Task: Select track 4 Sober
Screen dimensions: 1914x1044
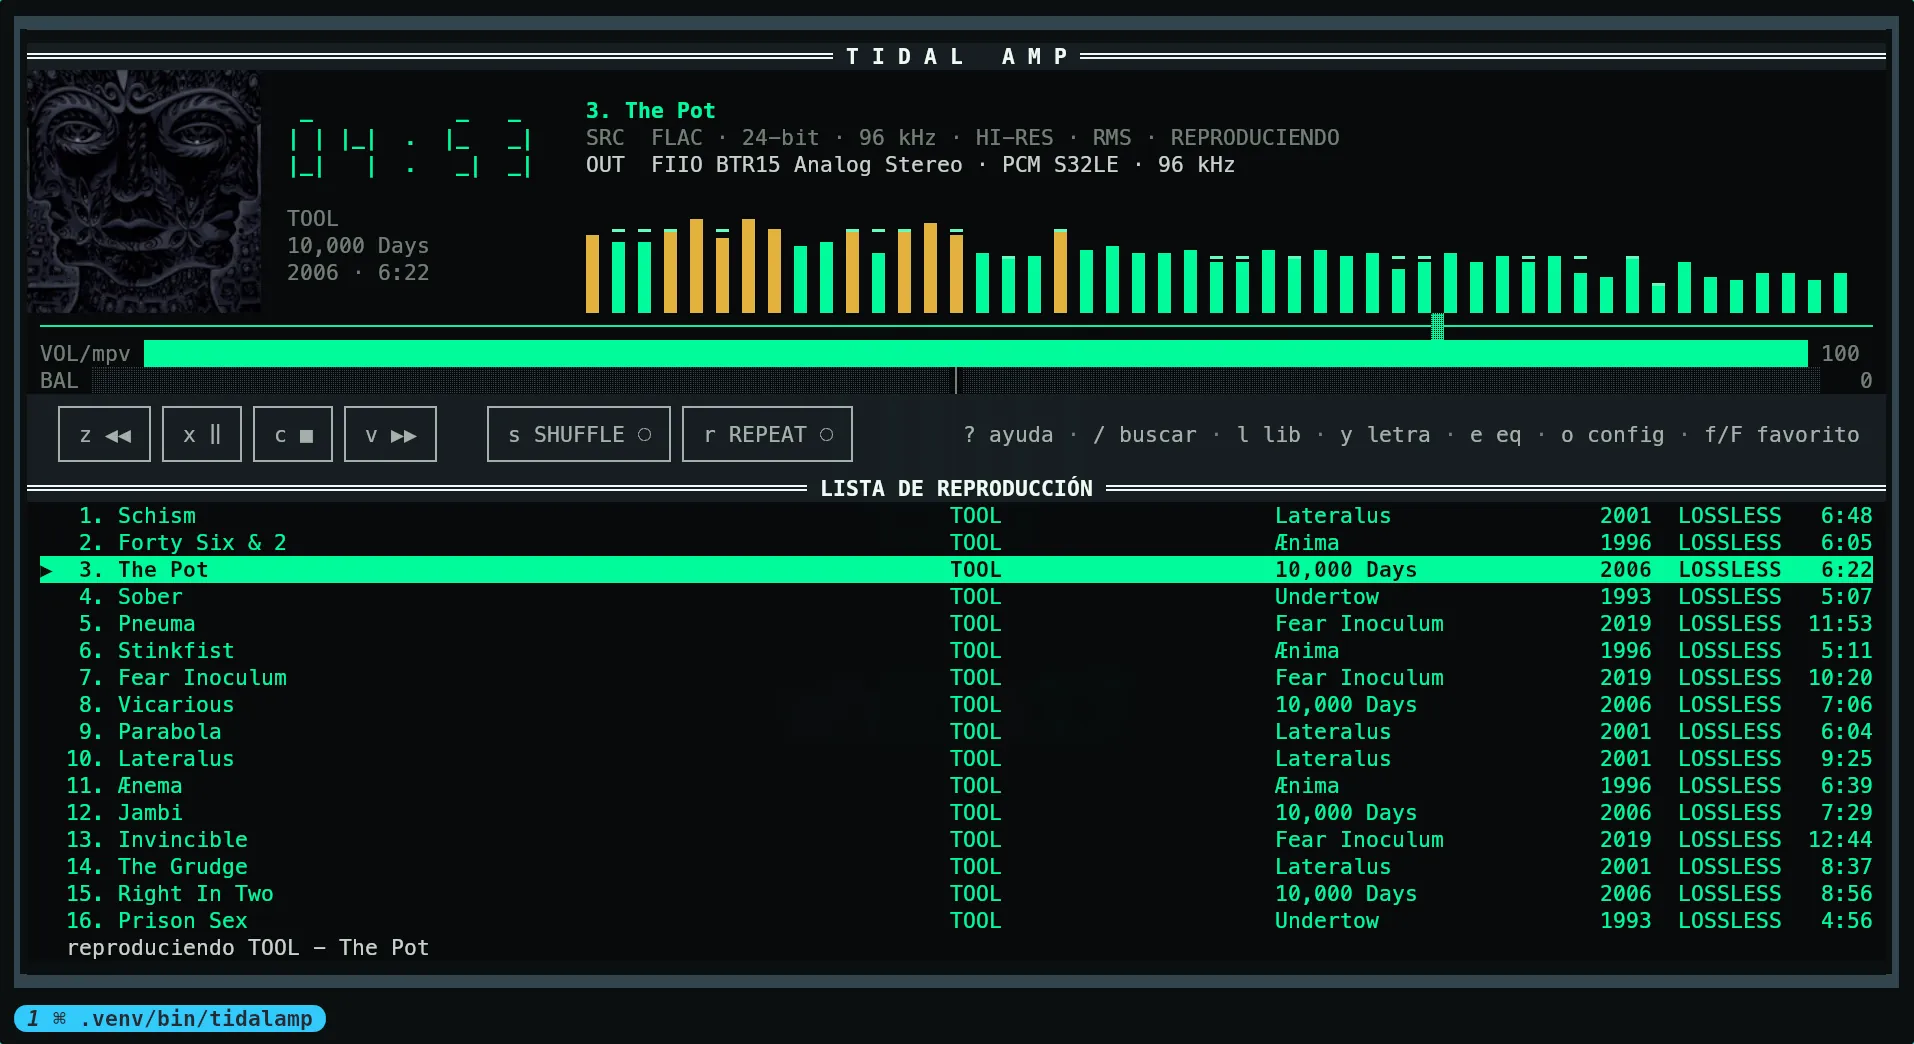Action: tap(956, 597)
